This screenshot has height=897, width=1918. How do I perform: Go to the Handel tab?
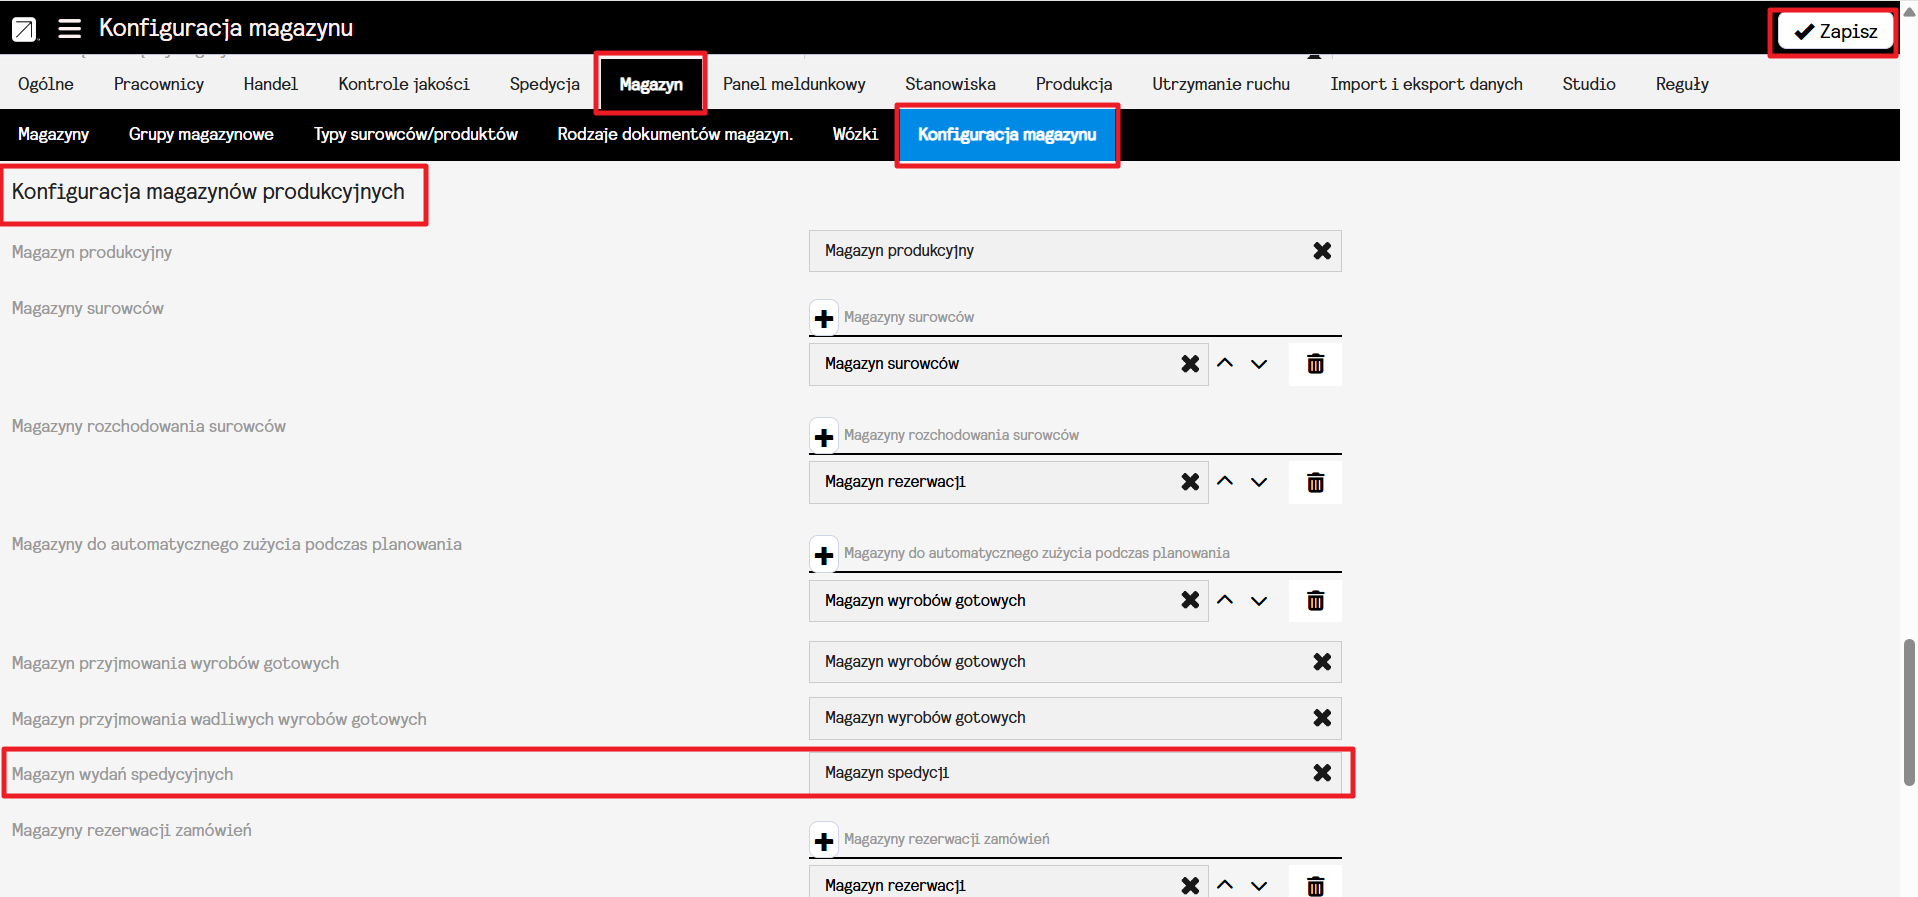tap(271, 84)
